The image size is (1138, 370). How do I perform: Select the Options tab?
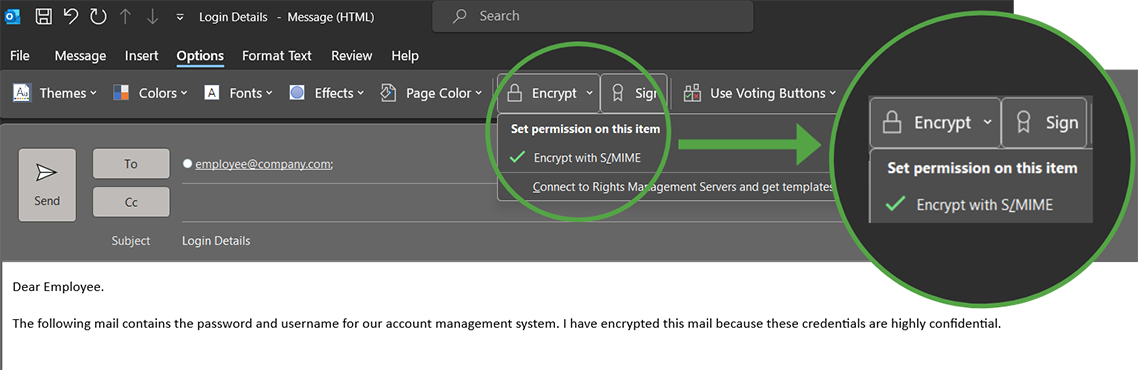click(200, 56)
